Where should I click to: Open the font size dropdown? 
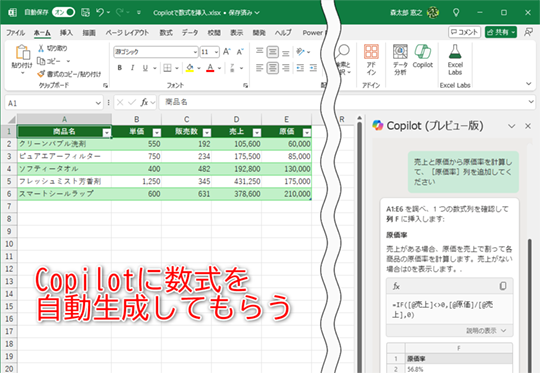[x=216, y=52]
